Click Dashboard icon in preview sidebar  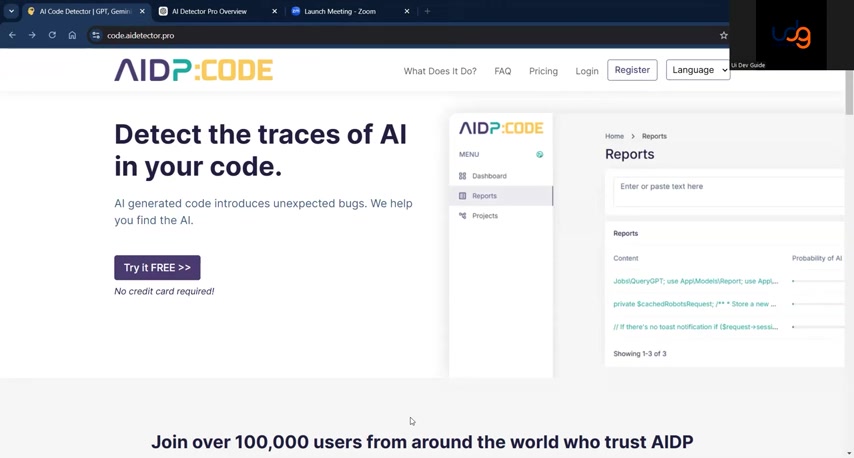[462, 176]
